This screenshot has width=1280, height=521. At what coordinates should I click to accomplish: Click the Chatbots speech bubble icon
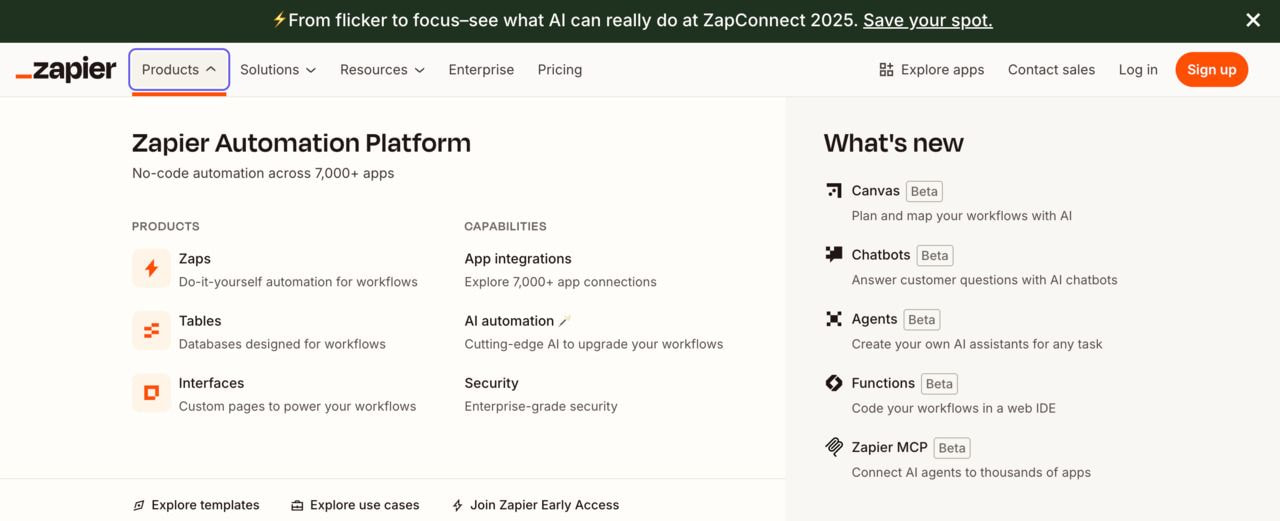point(834,255)
